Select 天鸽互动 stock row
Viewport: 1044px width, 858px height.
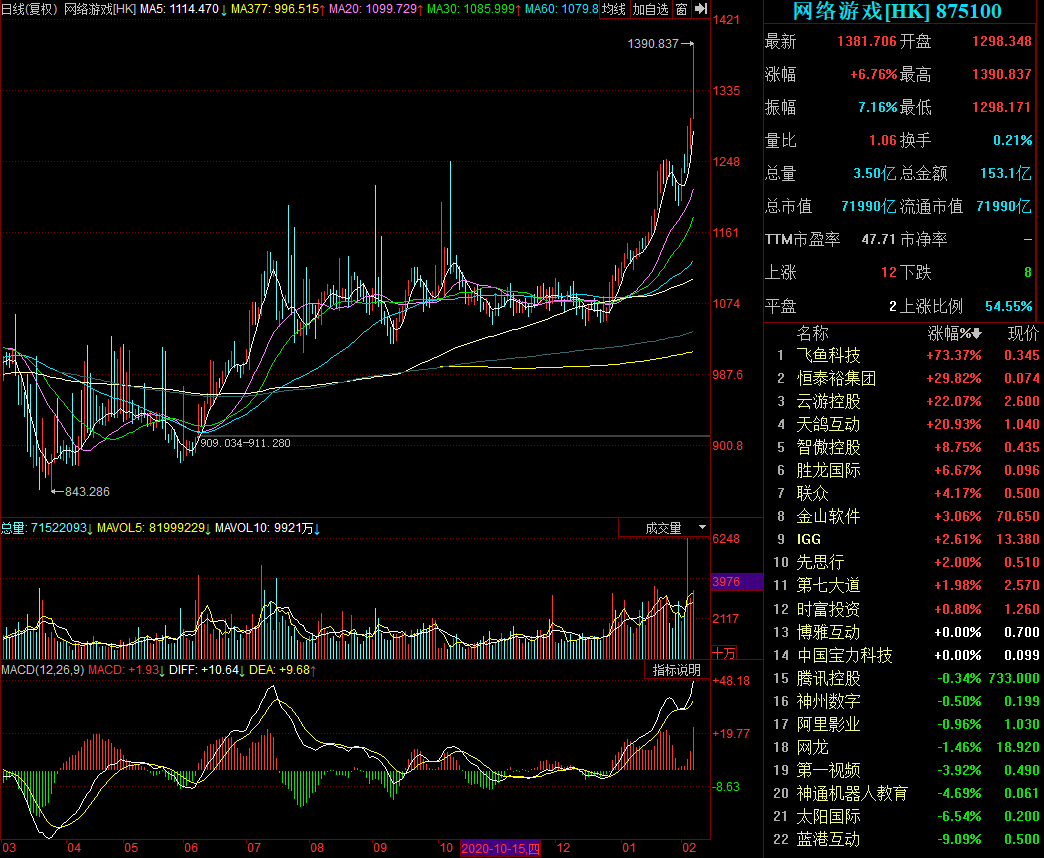click(x=904, y=424)
